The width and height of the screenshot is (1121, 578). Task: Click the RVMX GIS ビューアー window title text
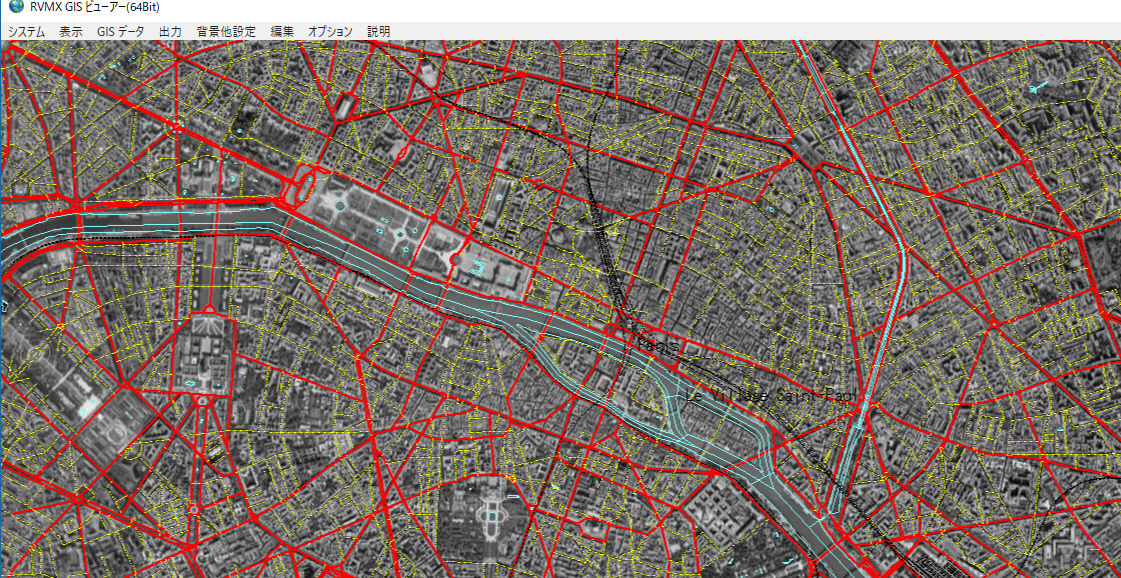click(95, 7)
